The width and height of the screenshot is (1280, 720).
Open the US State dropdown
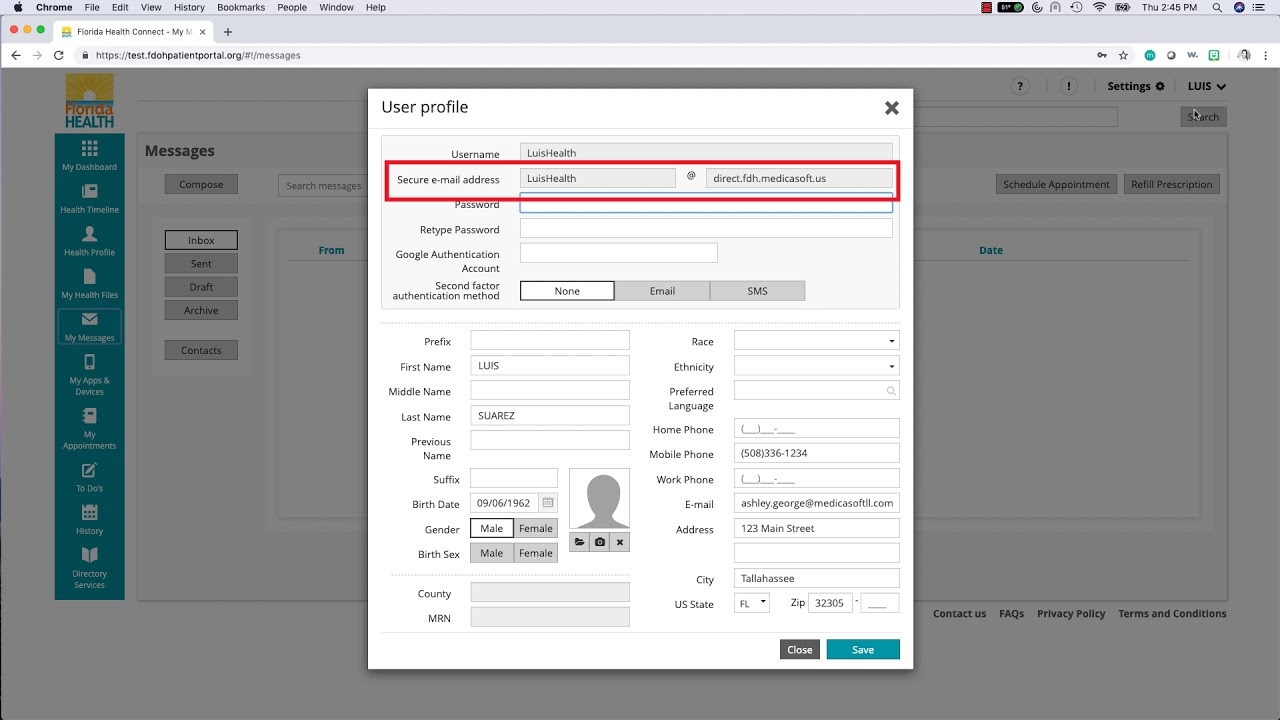click(752, 603)
